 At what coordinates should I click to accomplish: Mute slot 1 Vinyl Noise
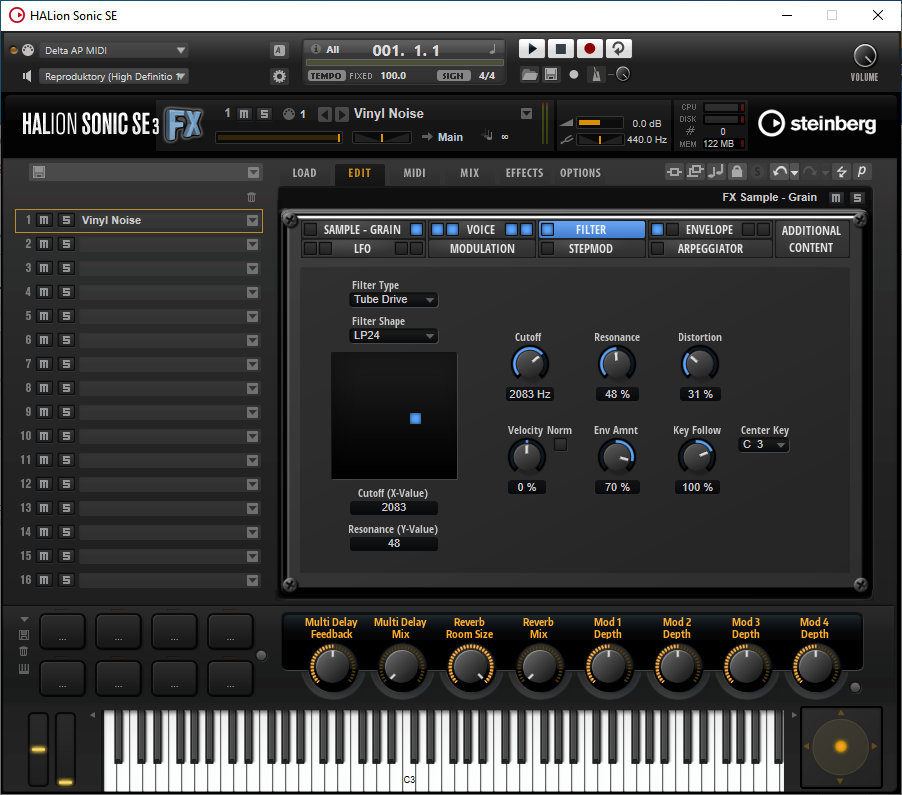[x=44, y=220]
